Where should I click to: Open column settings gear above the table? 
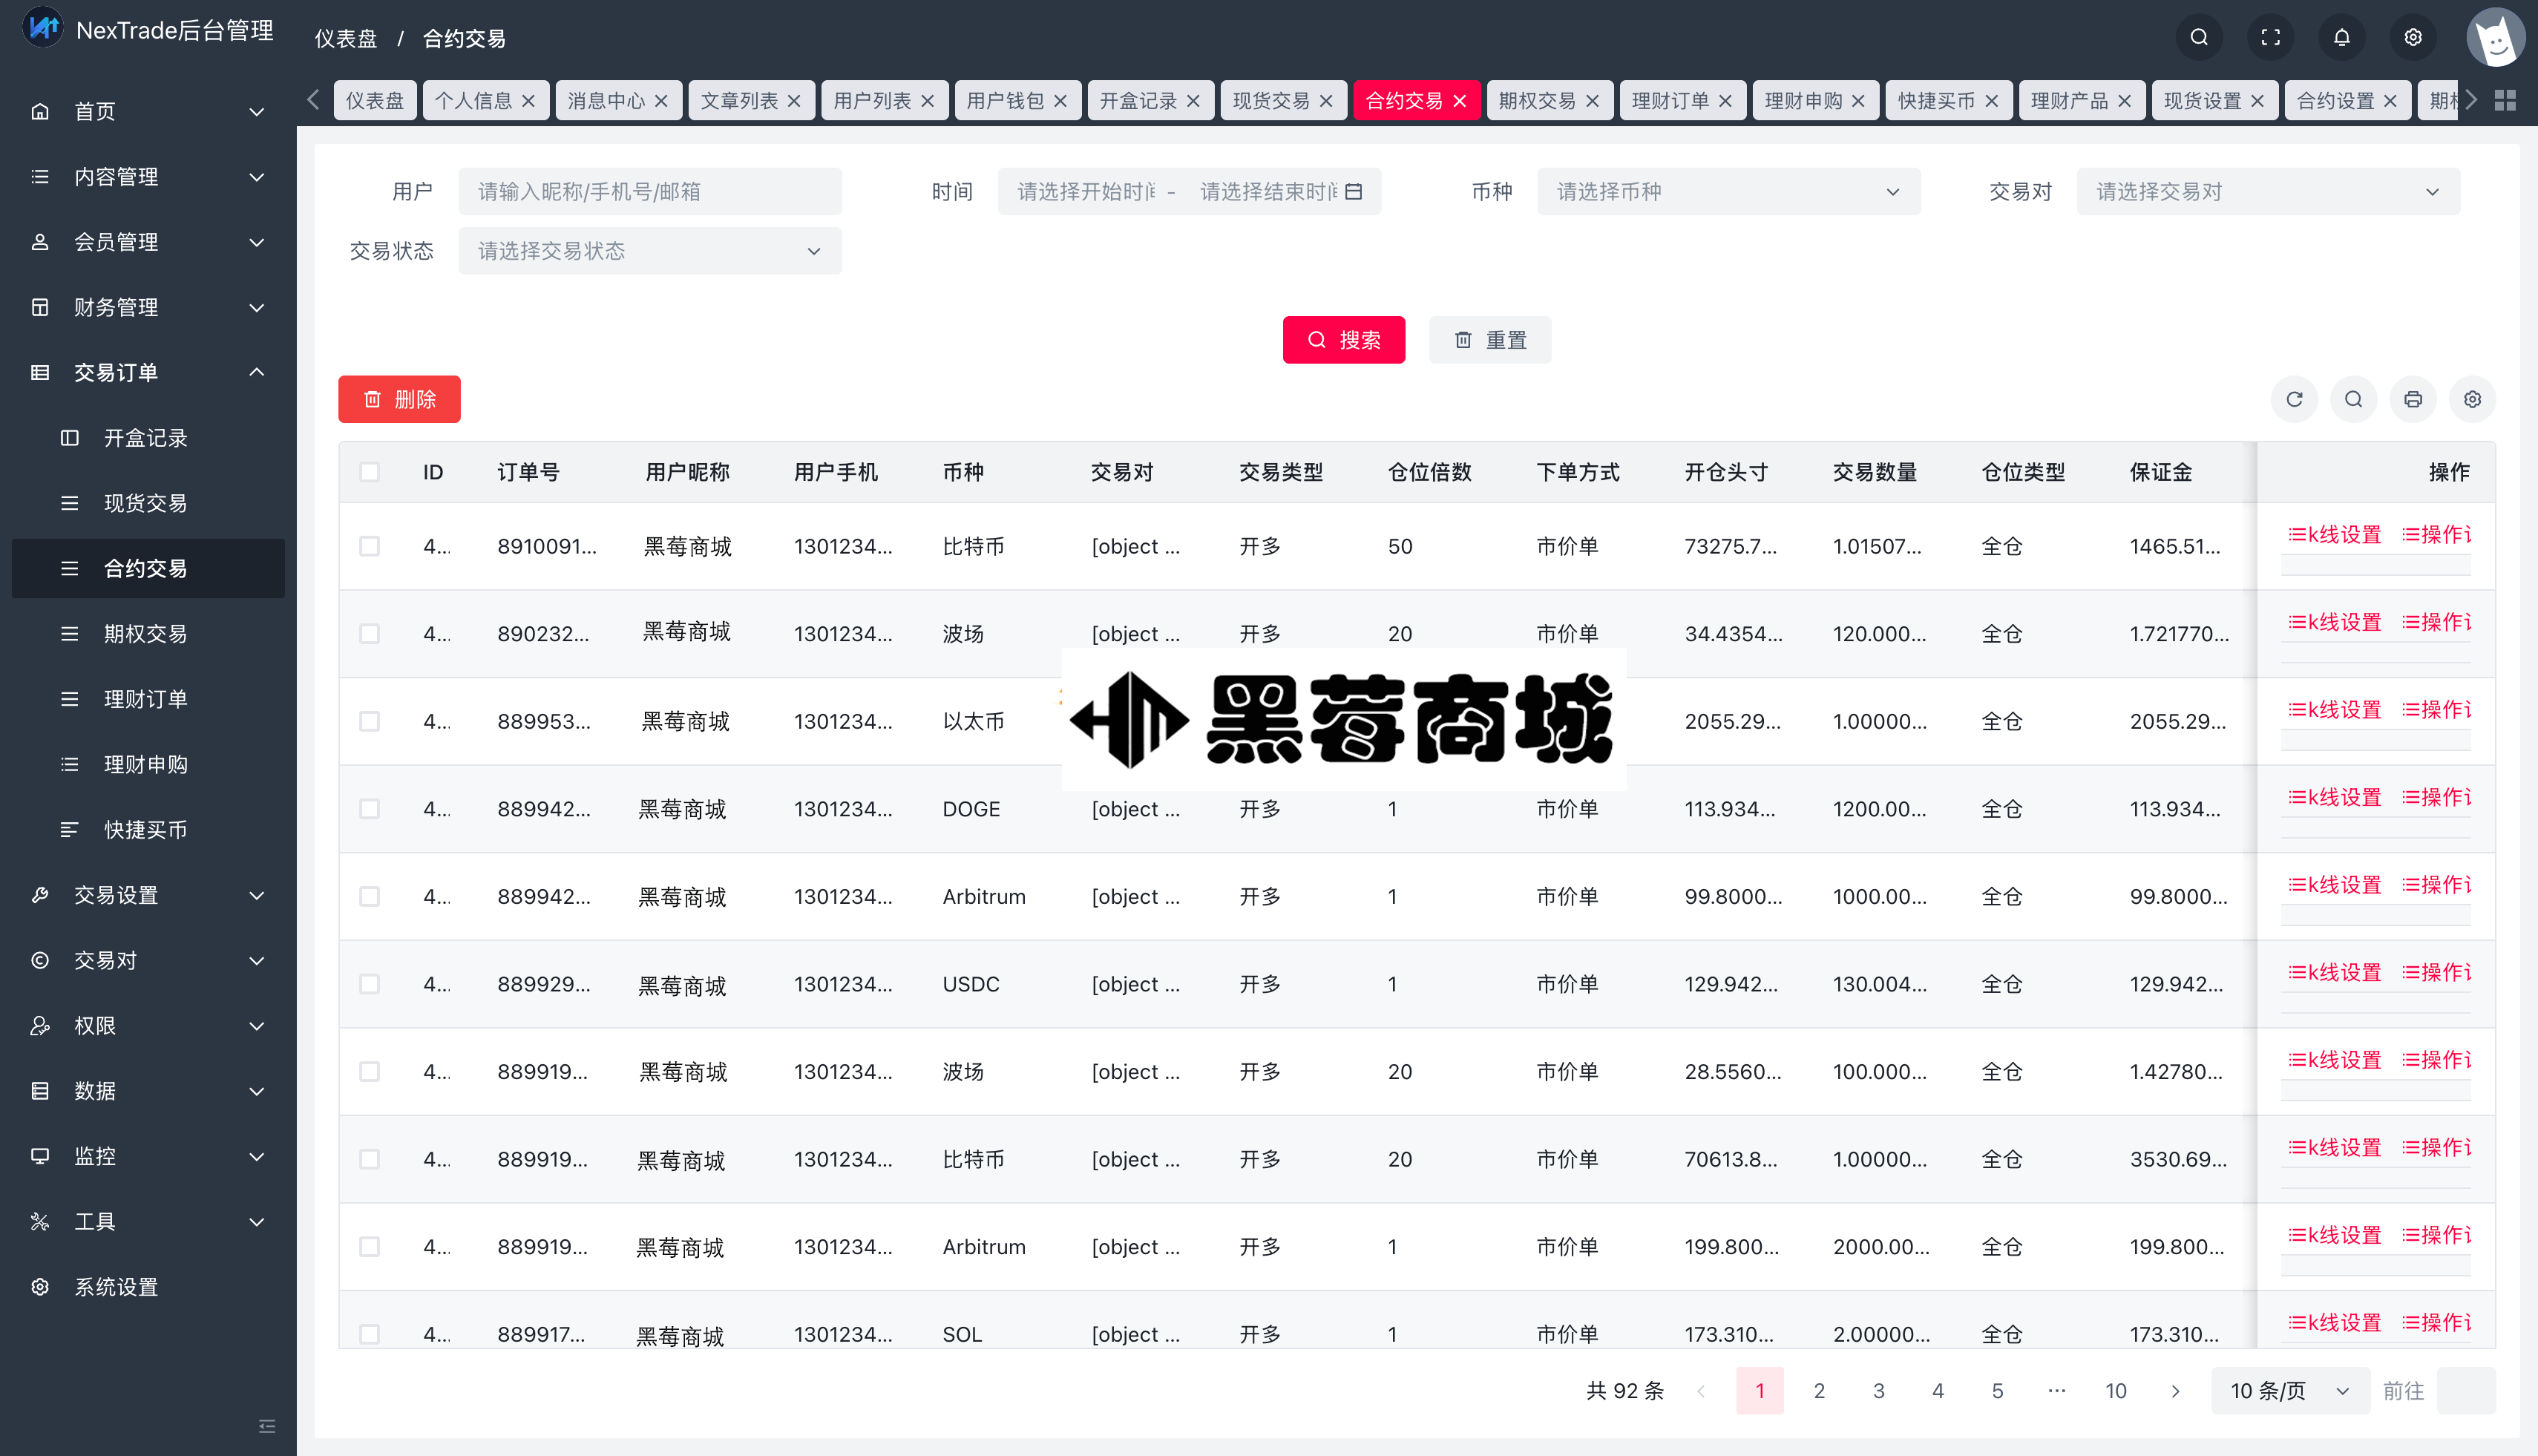click(x=2473, y=399)
